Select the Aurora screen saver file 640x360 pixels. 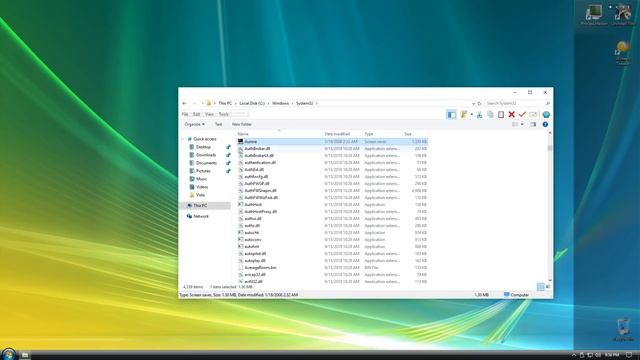[x=332, y=142]
